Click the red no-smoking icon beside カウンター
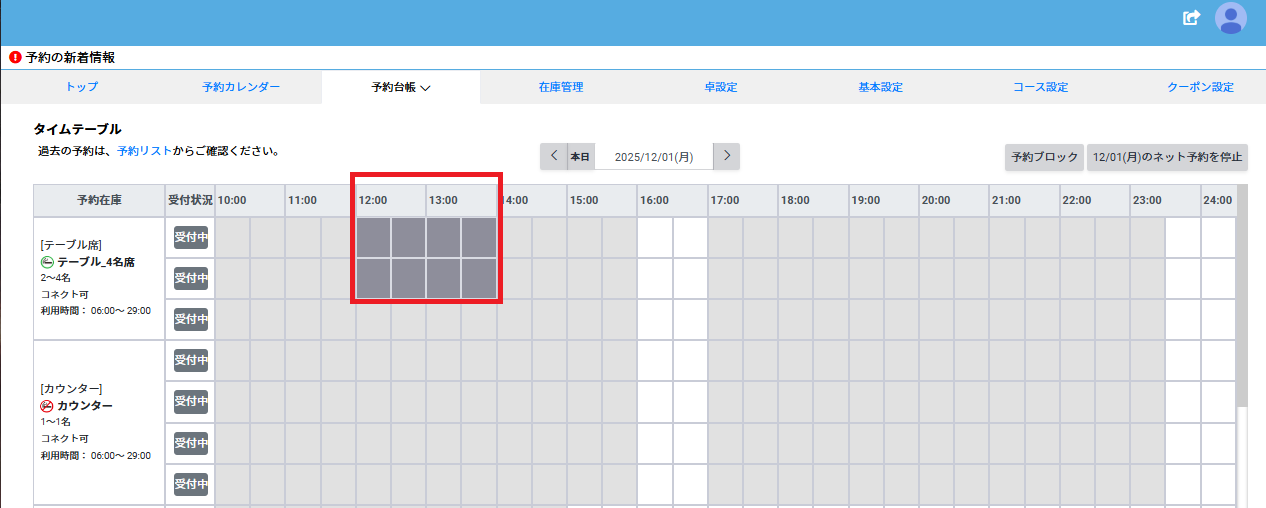The width and height of the screenshot is (1266, 508). tap(47, 406)
